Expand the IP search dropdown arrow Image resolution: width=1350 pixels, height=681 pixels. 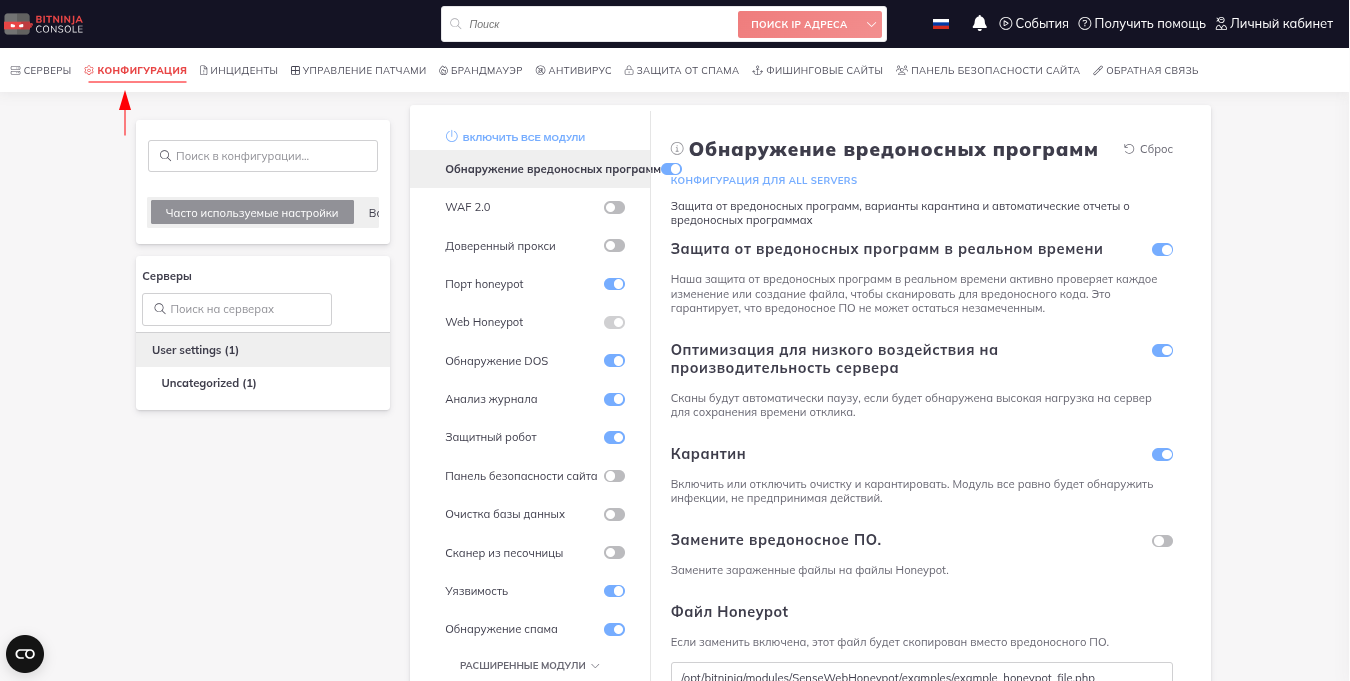pos(871,24)
